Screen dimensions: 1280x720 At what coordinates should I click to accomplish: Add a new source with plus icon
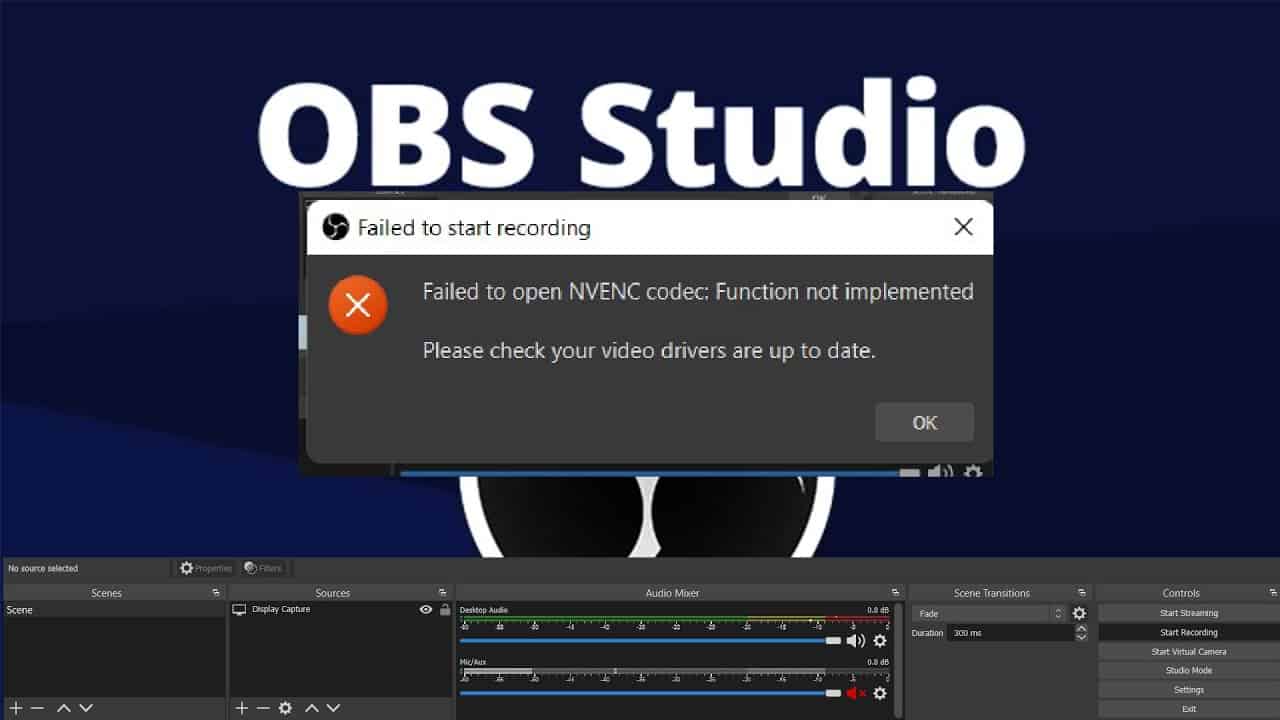click(241, 708)
